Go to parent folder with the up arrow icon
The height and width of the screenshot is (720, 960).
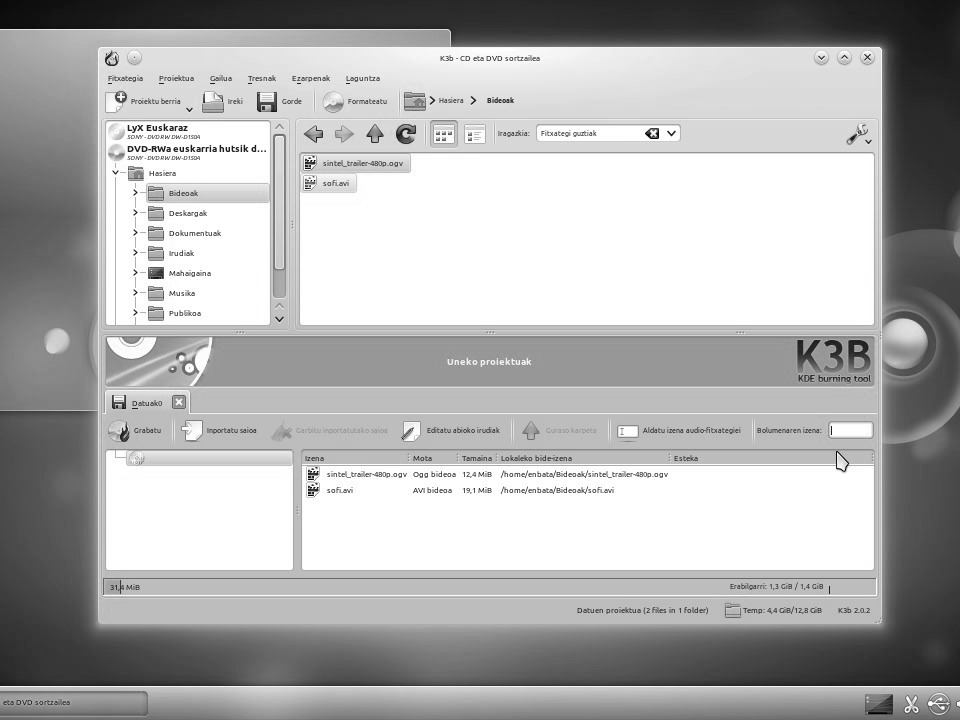pos(375,133)
